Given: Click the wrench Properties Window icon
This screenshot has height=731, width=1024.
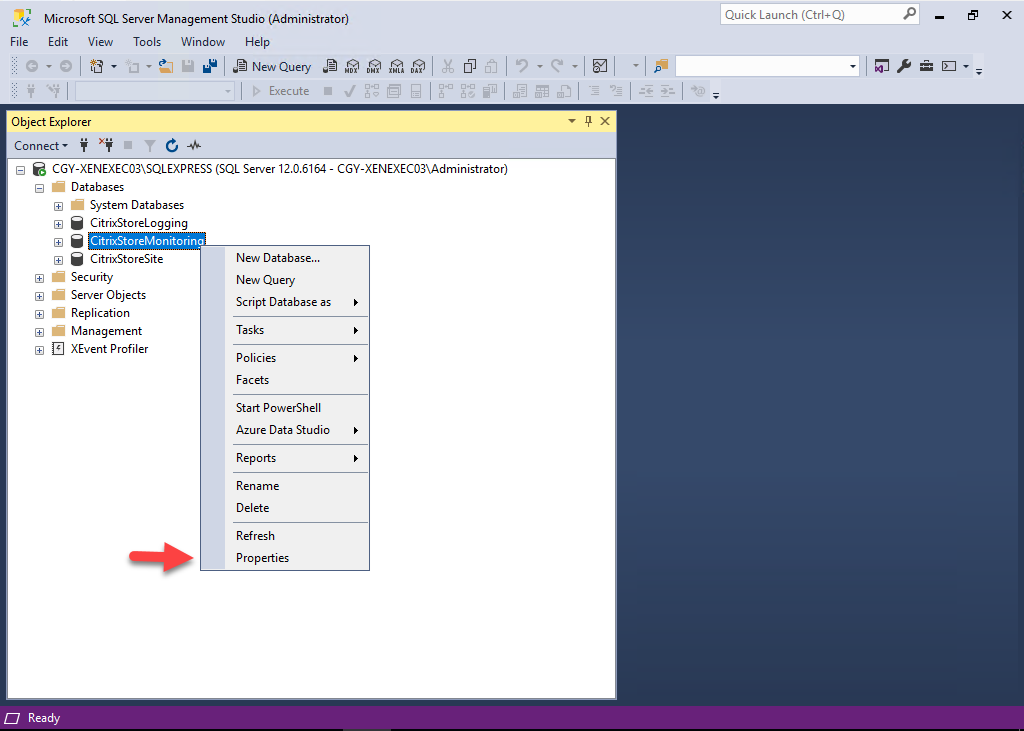Looking at the screenshot, I should click(x=904, y=66).
